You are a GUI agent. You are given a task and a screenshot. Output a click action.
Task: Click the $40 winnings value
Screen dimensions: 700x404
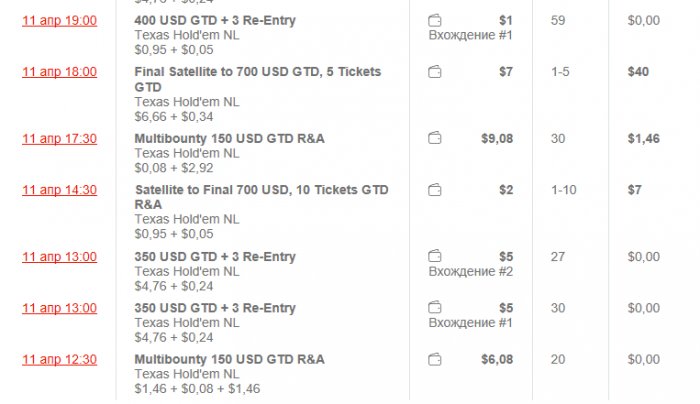[637, 72]
